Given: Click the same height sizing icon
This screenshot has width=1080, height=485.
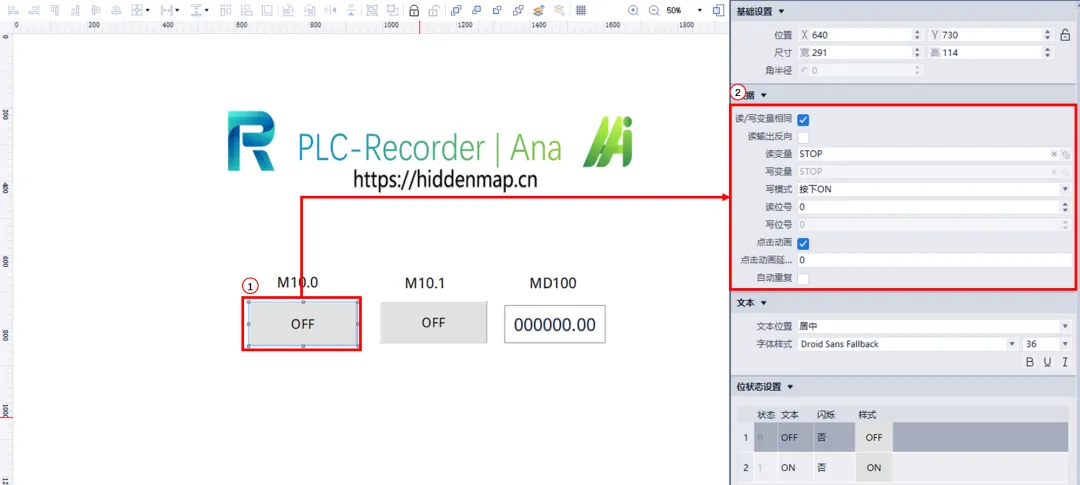Looking at the screenshot, I should coord(246,10).
